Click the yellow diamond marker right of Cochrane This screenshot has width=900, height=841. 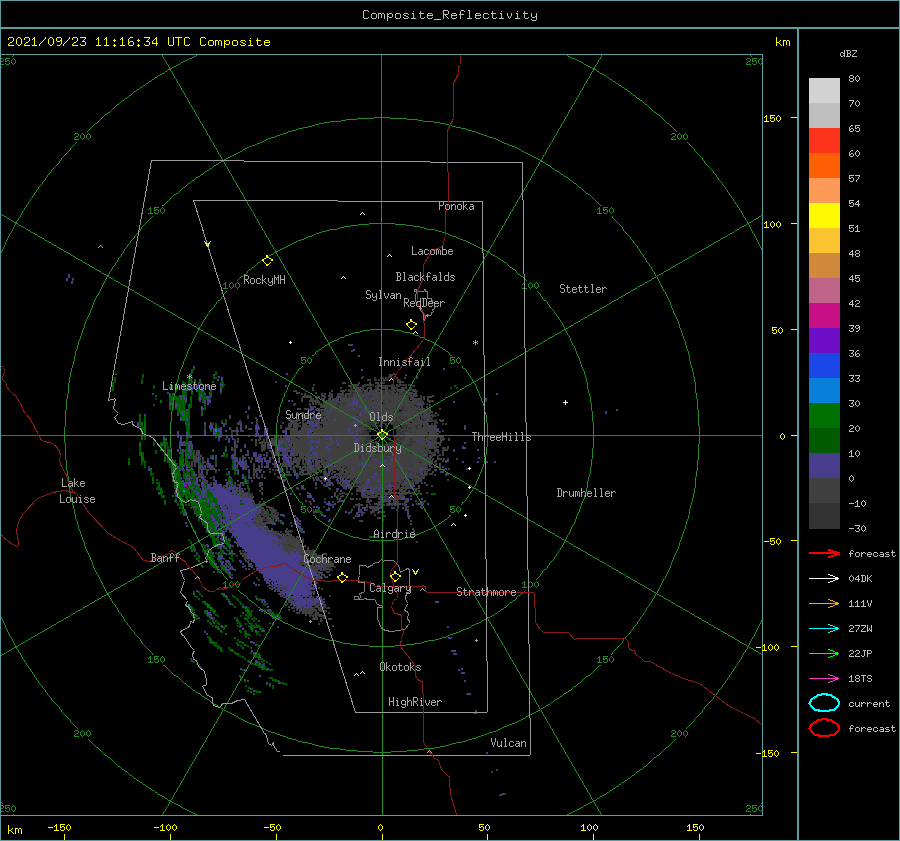coord(343,577)
